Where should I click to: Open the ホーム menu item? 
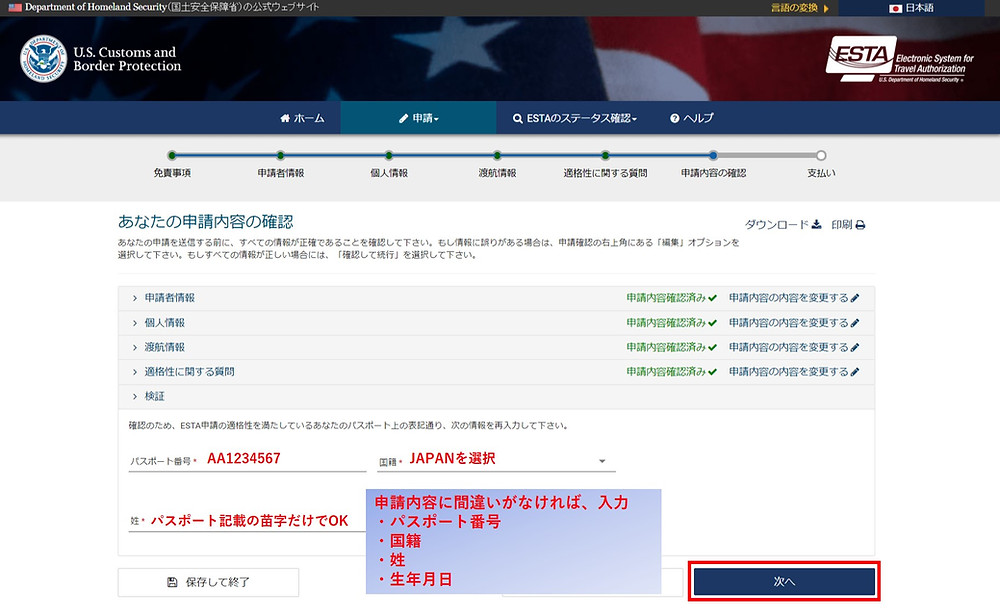[302, 118]
